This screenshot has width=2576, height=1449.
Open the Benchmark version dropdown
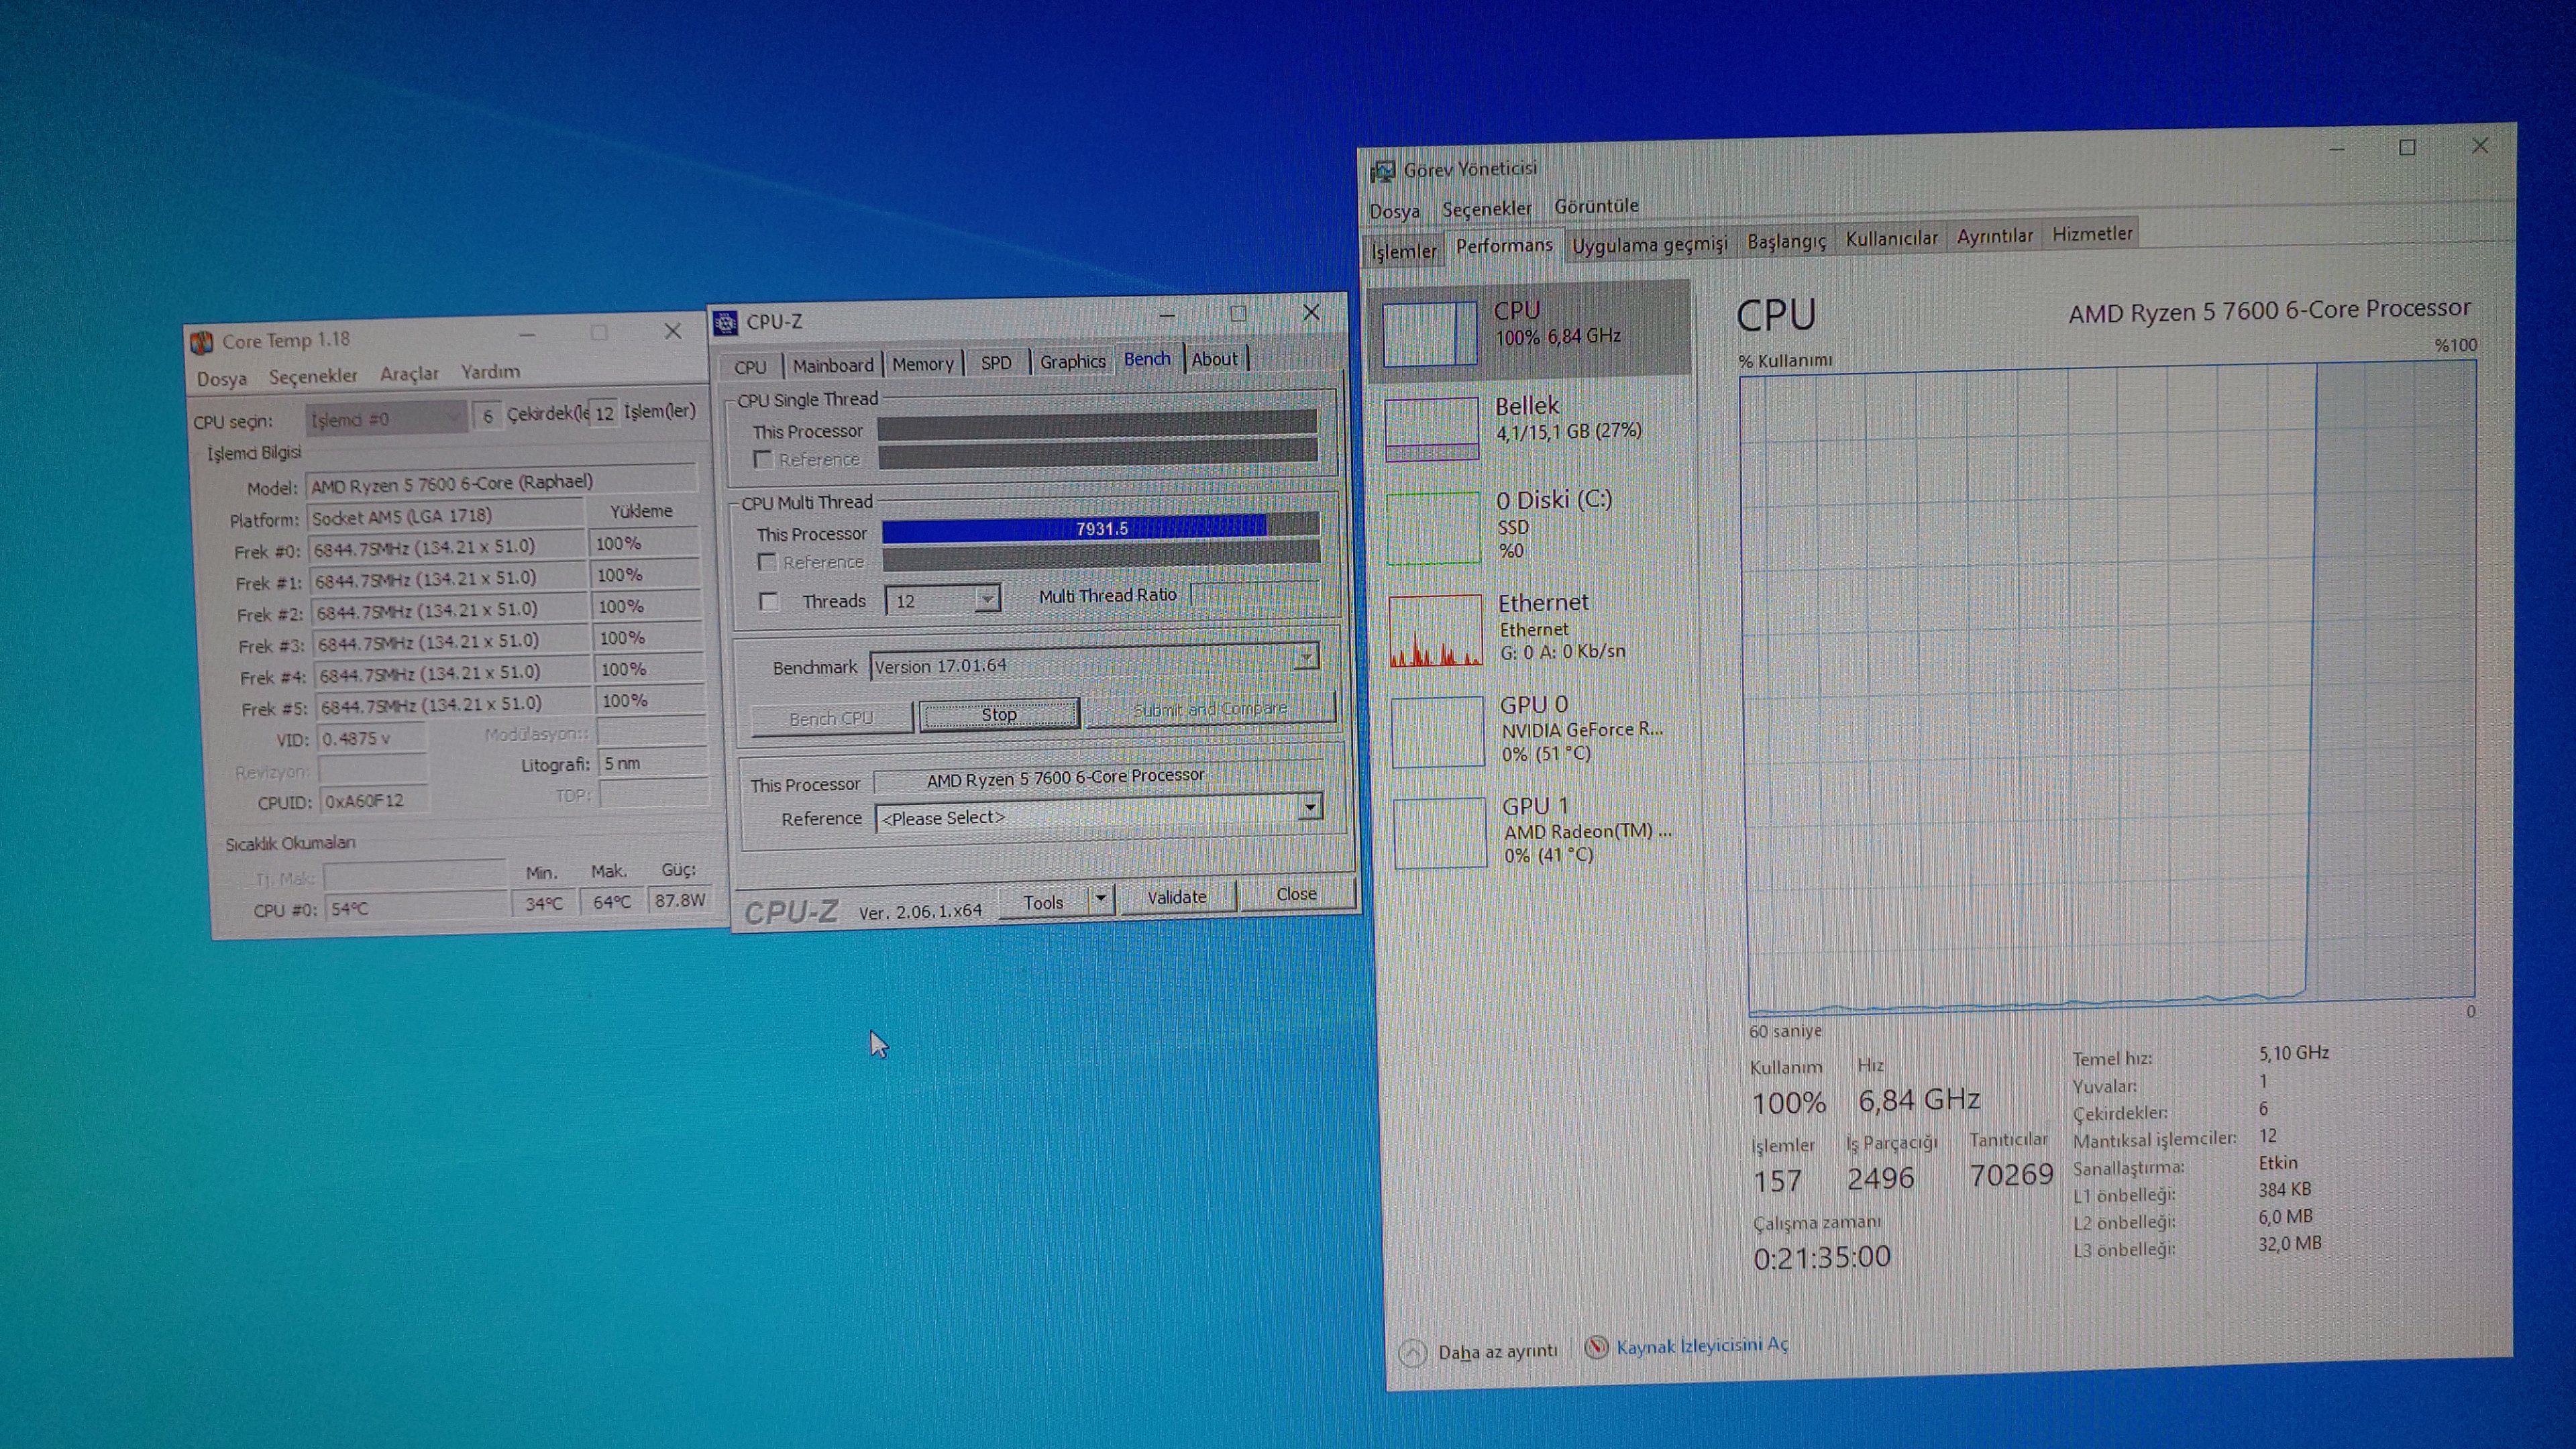point(1305,657)
